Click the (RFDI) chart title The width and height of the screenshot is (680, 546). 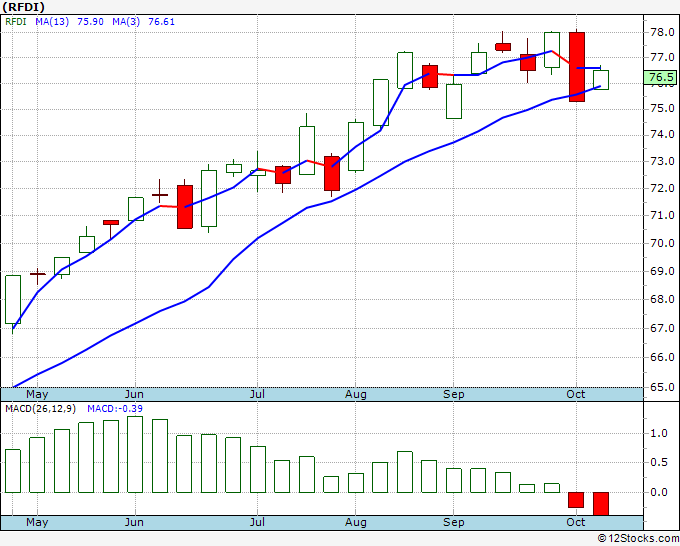(x=23, y=7)
